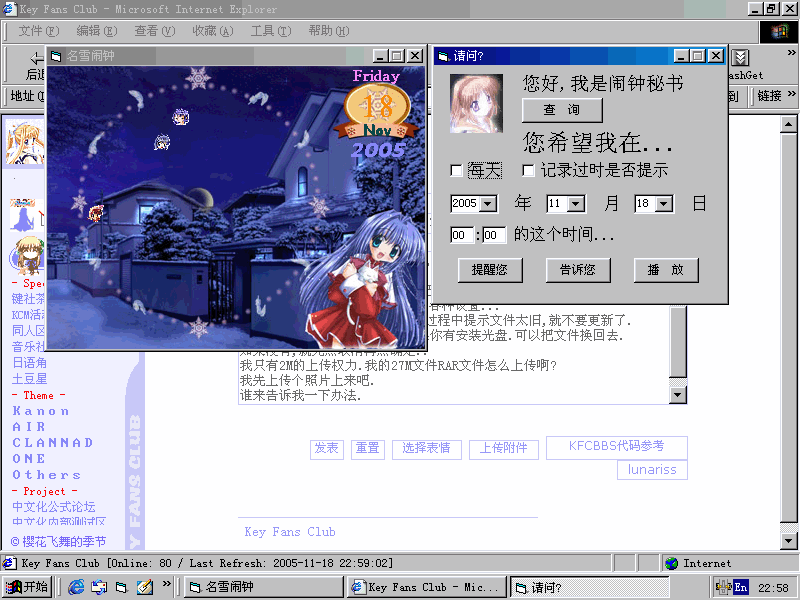Image resolution: width=800 pixels, height=600 pixels.
Task: Open the AIR theme link
Action: [x=29, y=427]
